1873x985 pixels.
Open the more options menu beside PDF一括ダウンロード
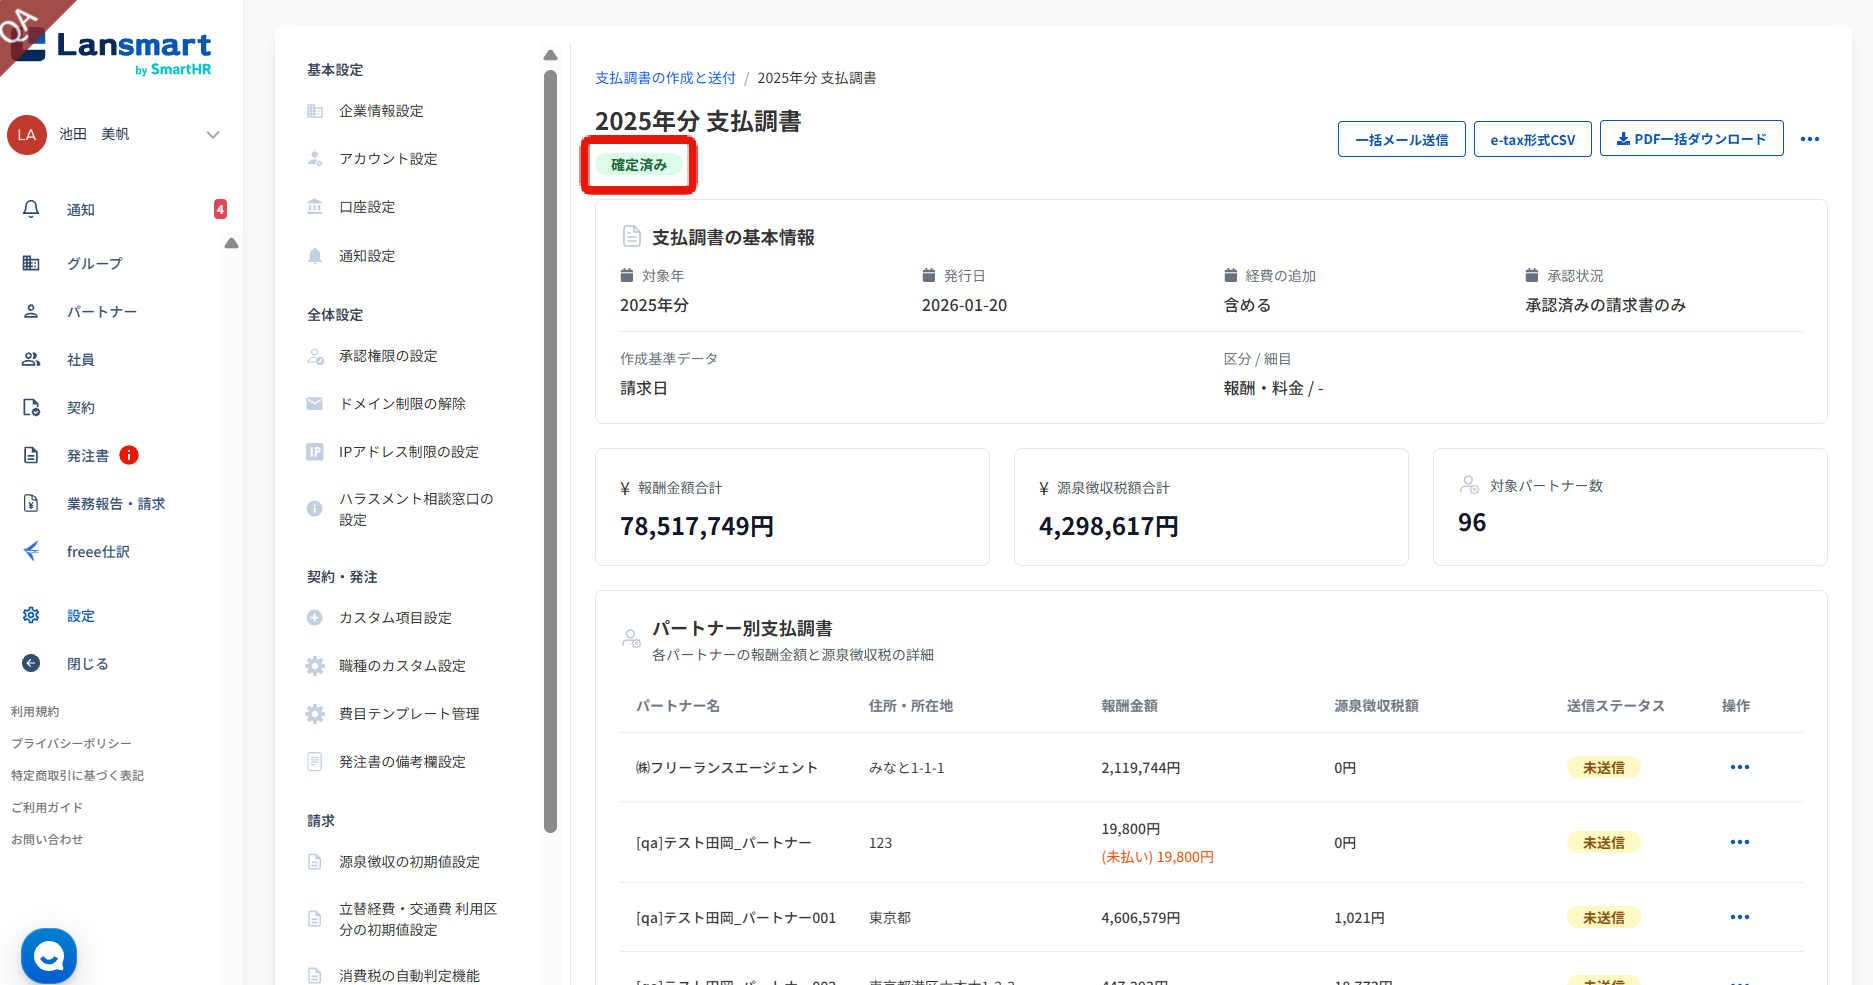[x=1809, y=139]
